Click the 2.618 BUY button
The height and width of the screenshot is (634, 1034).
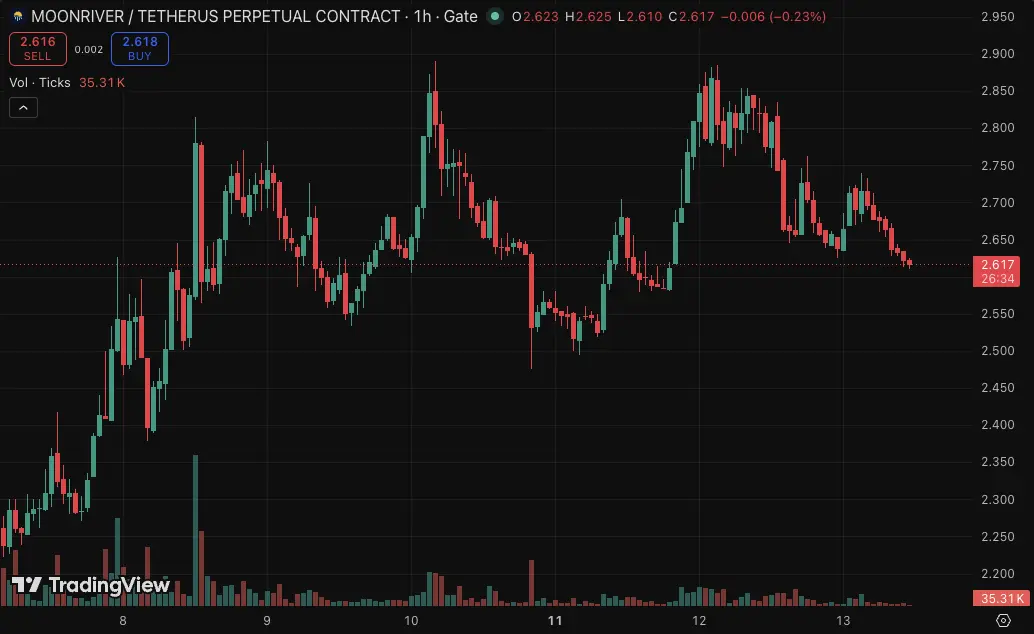pos(140,49)
